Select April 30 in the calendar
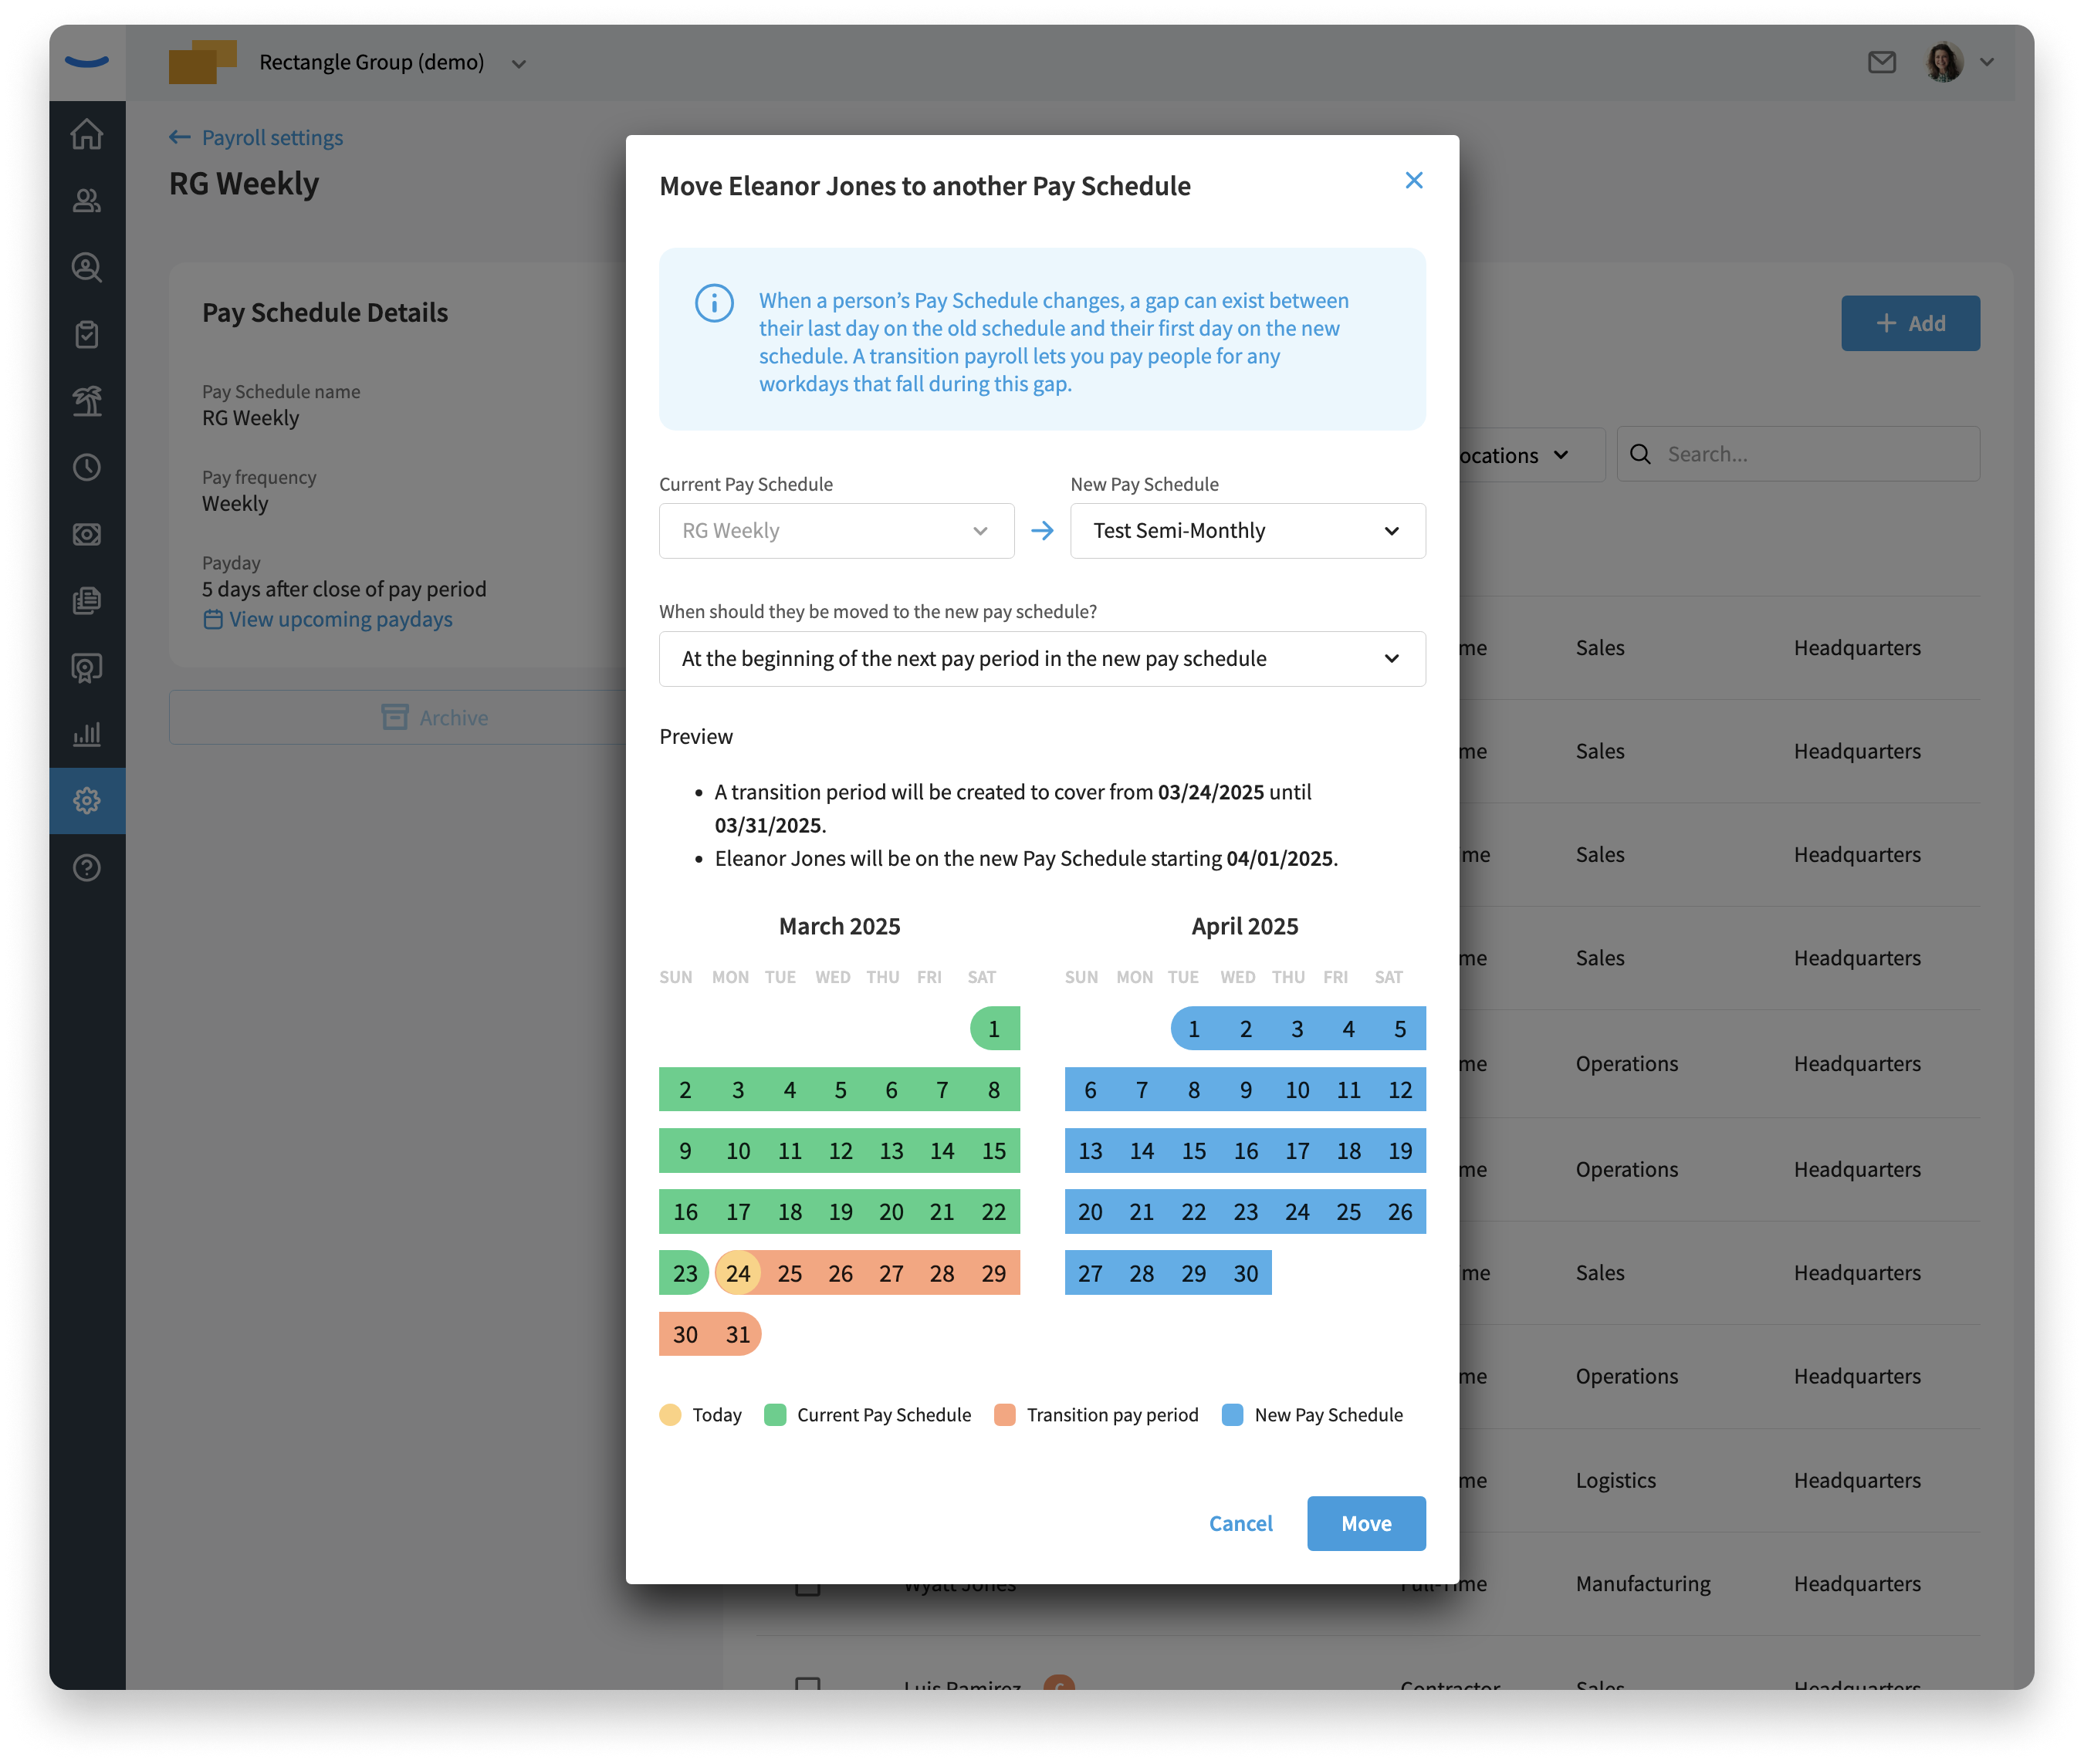This screenshot has width=2084, height=1764. (x=1245, y=1273)
